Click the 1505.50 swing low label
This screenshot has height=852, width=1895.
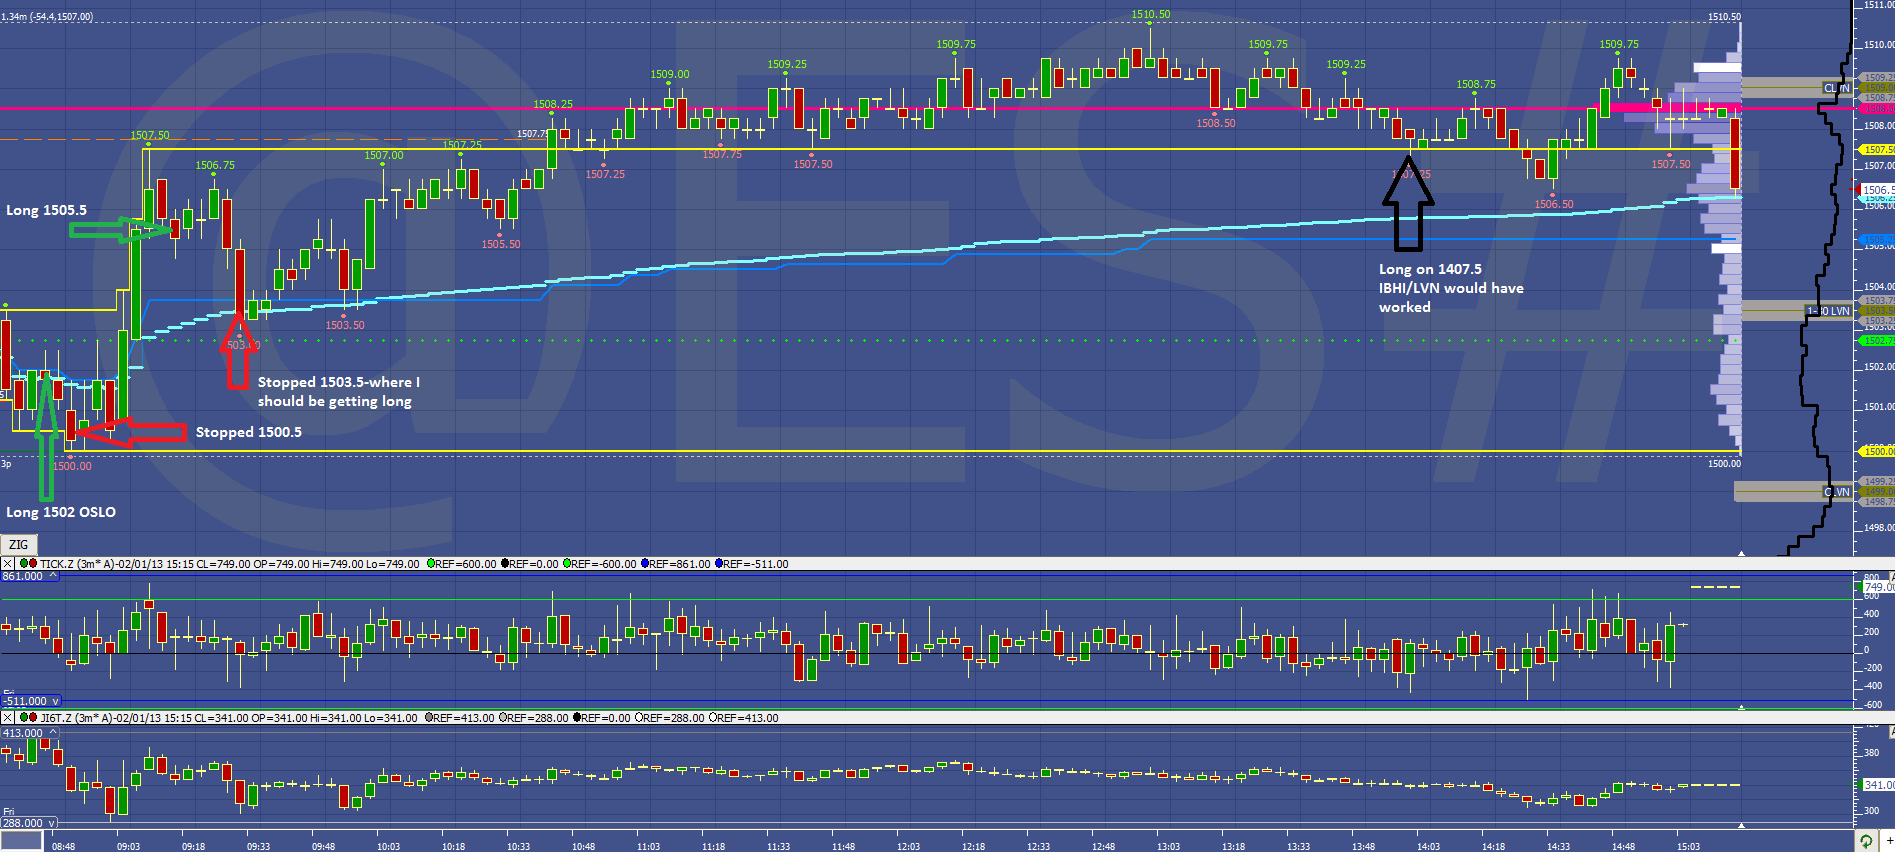pos(501,244)
